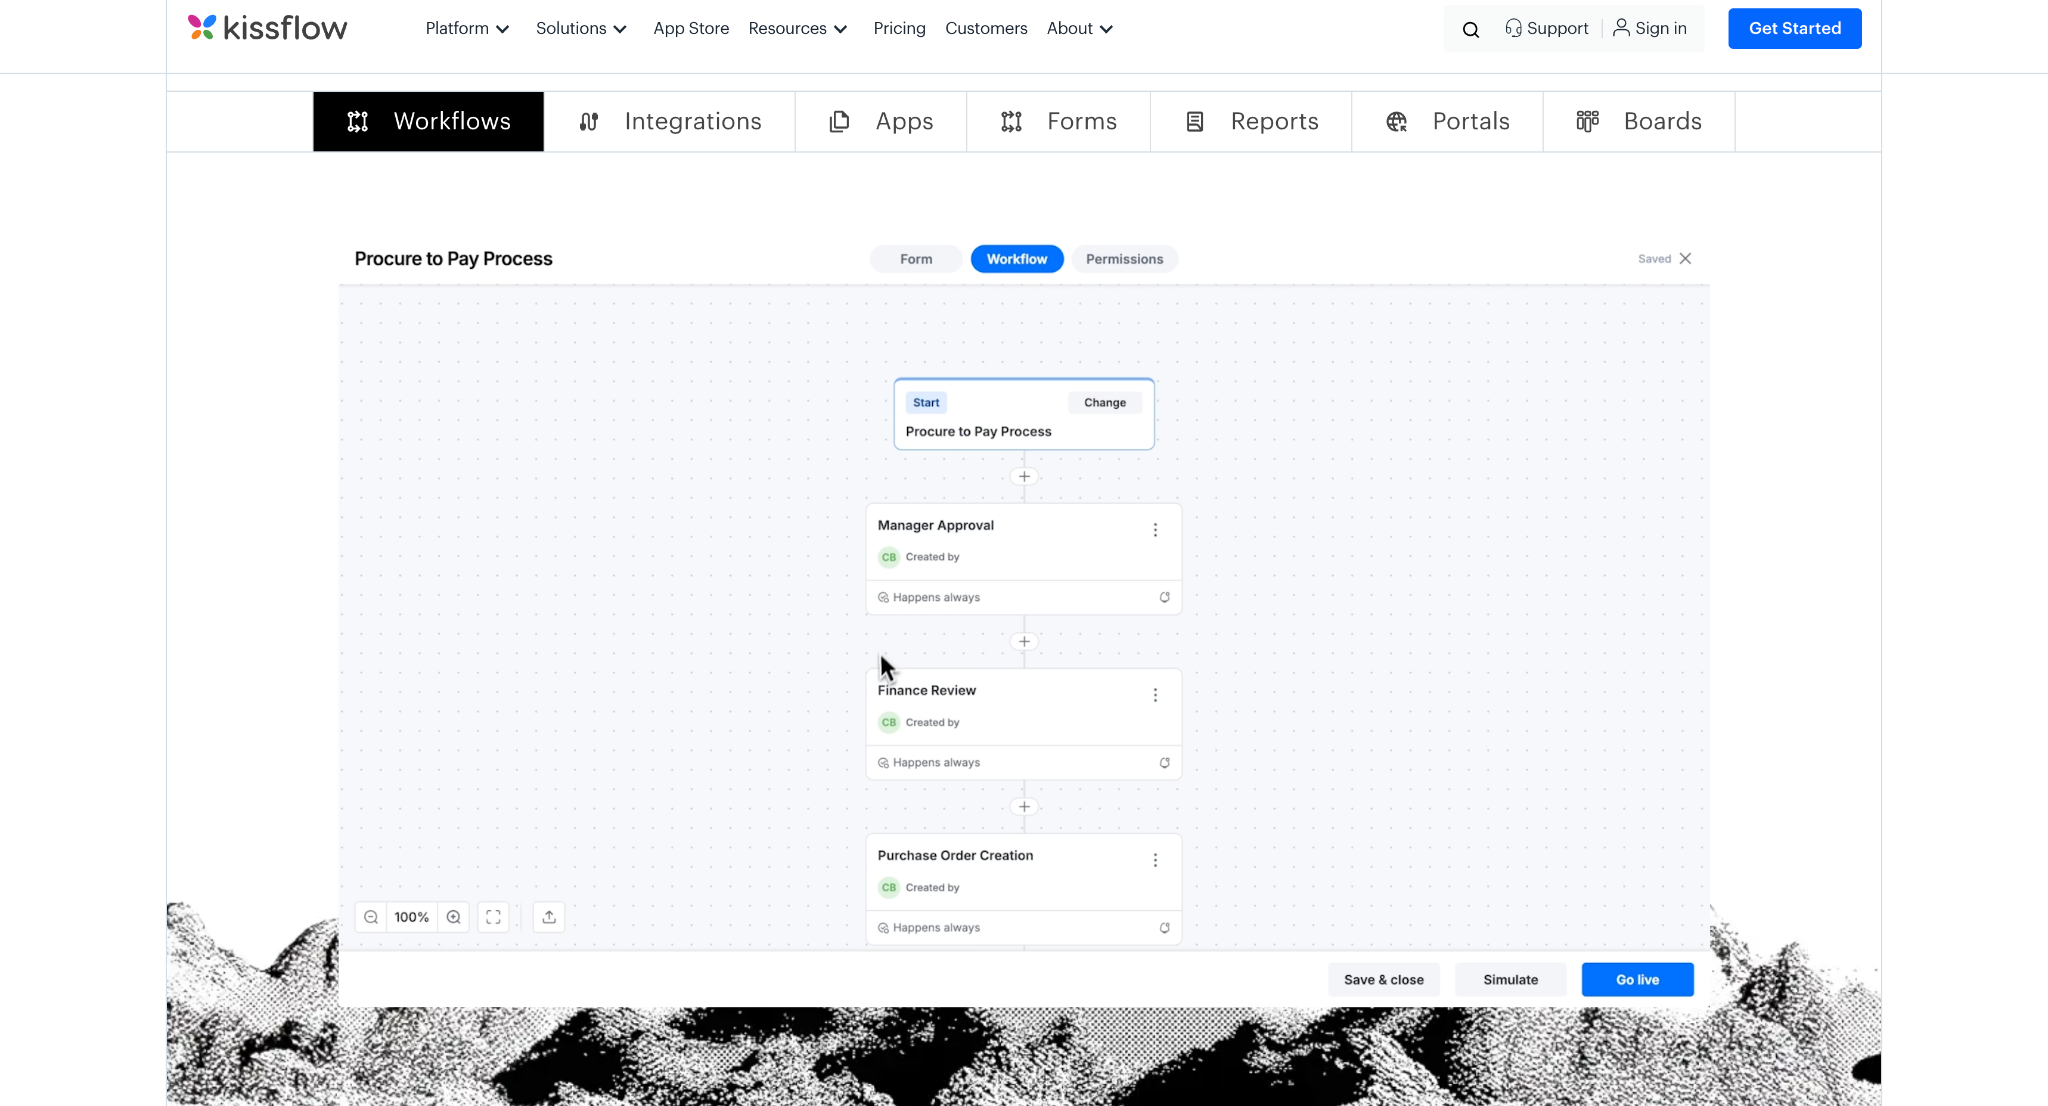Screen dimensions: 2048x1106
Task: Select the Workflows feature tab
Action: click(x=428, y=121)
